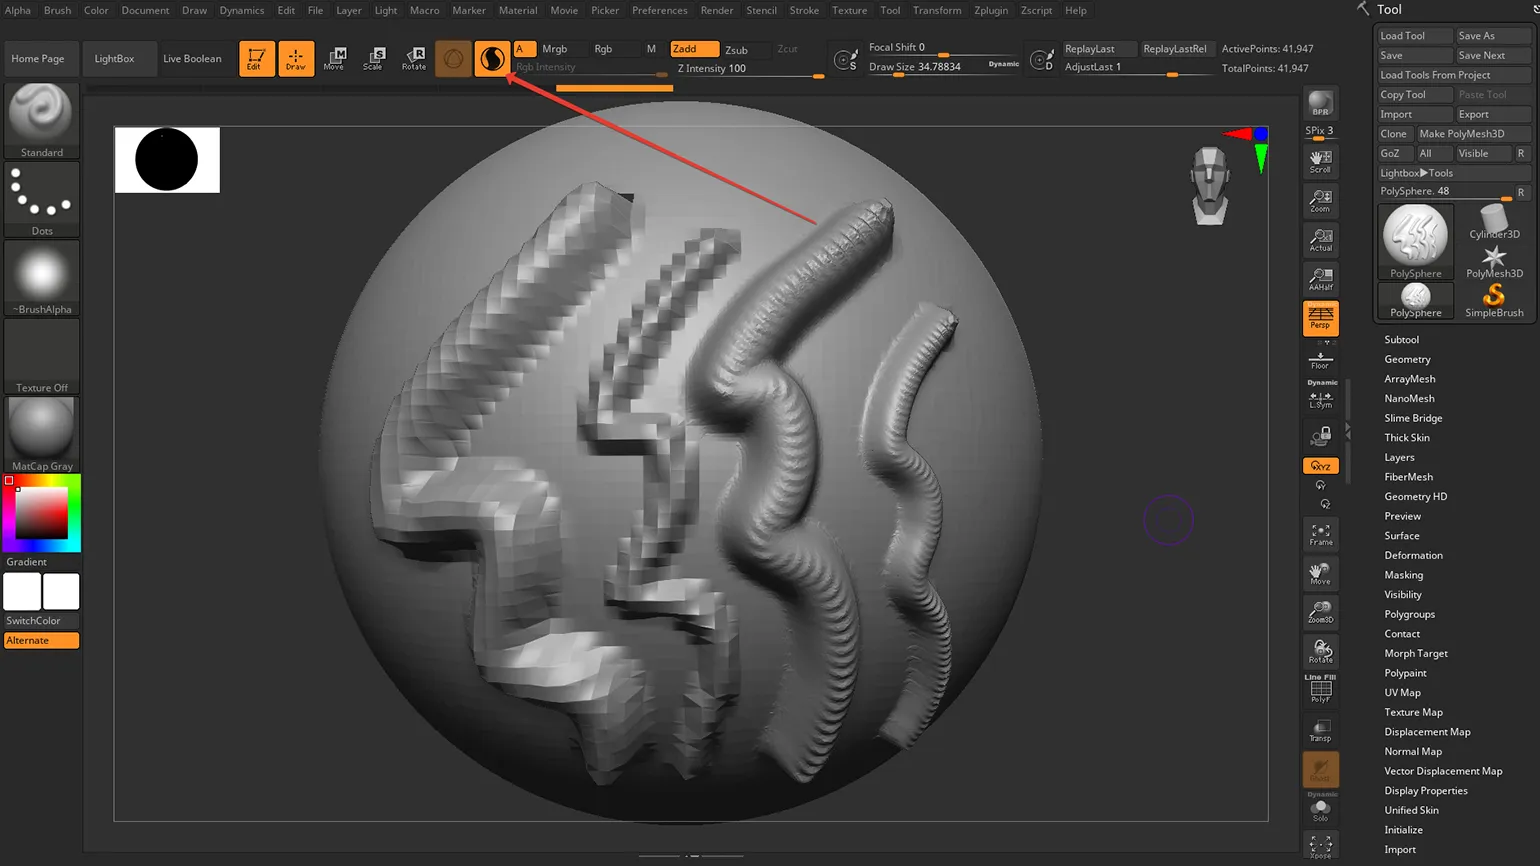
Task: Select the Scale transform tool
Action: (x=374, y=58)
